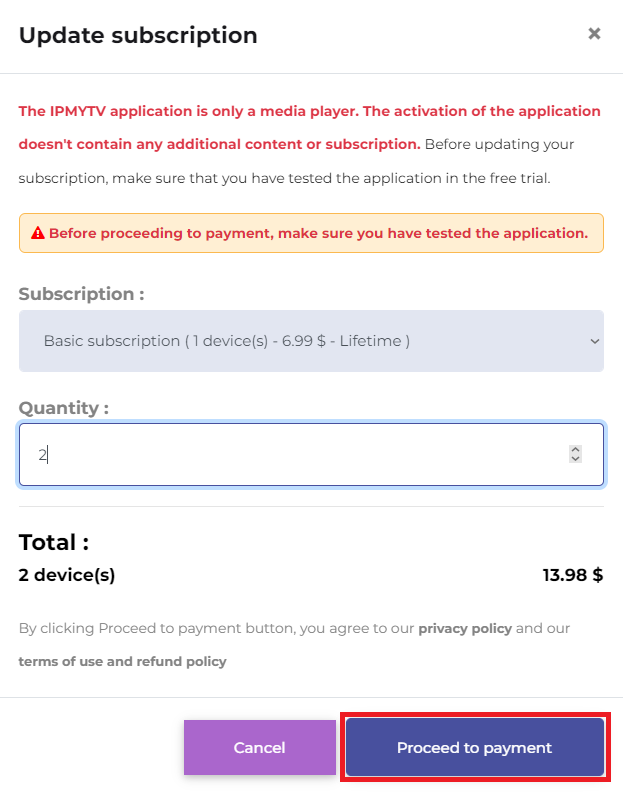Viewport: 623px width, 793px height.
Task: Click the red warning triangle icon
Action: [37, 233]
